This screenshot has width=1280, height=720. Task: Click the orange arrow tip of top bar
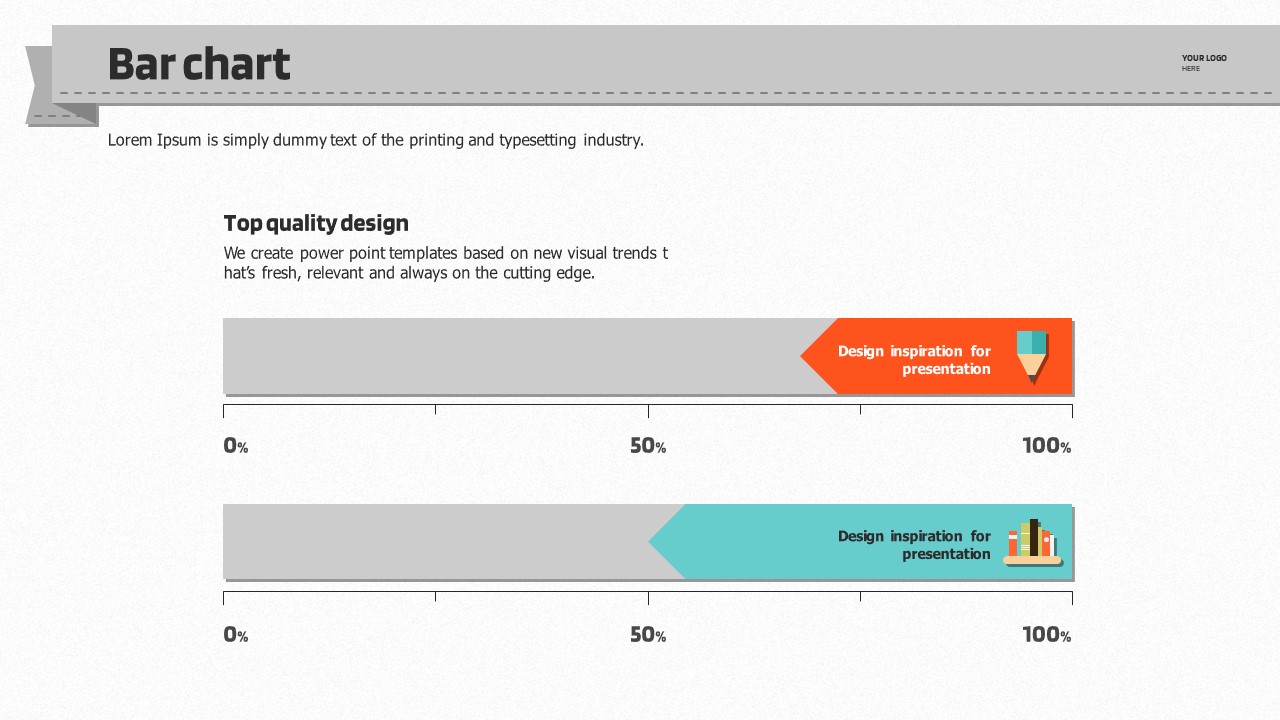coord(815,356)
